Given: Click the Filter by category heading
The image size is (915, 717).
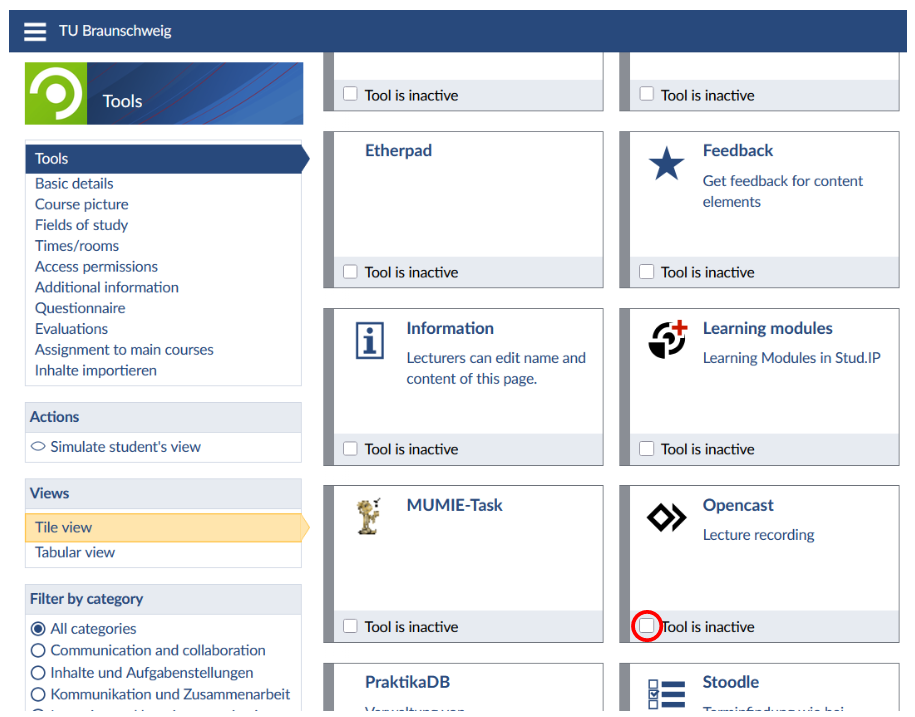Looking at the screenshot, I should click(x=86, y=599).
